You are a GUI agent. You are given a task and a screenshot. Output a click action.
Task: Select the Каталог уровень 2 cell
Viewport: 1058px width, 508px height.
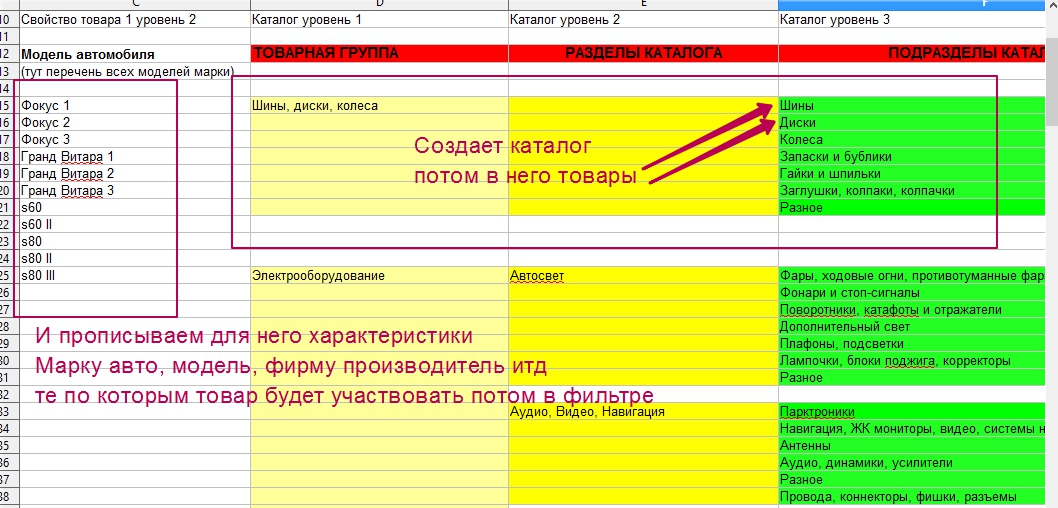pos(643,19)
